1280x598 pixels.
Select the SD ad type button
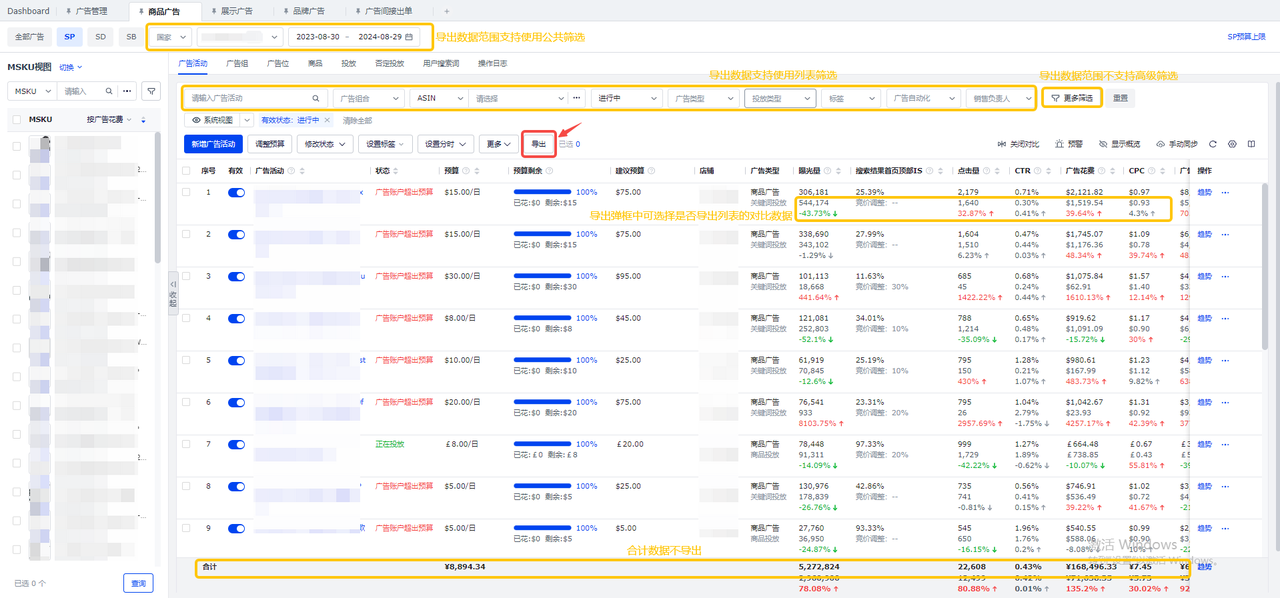[100, 37]
